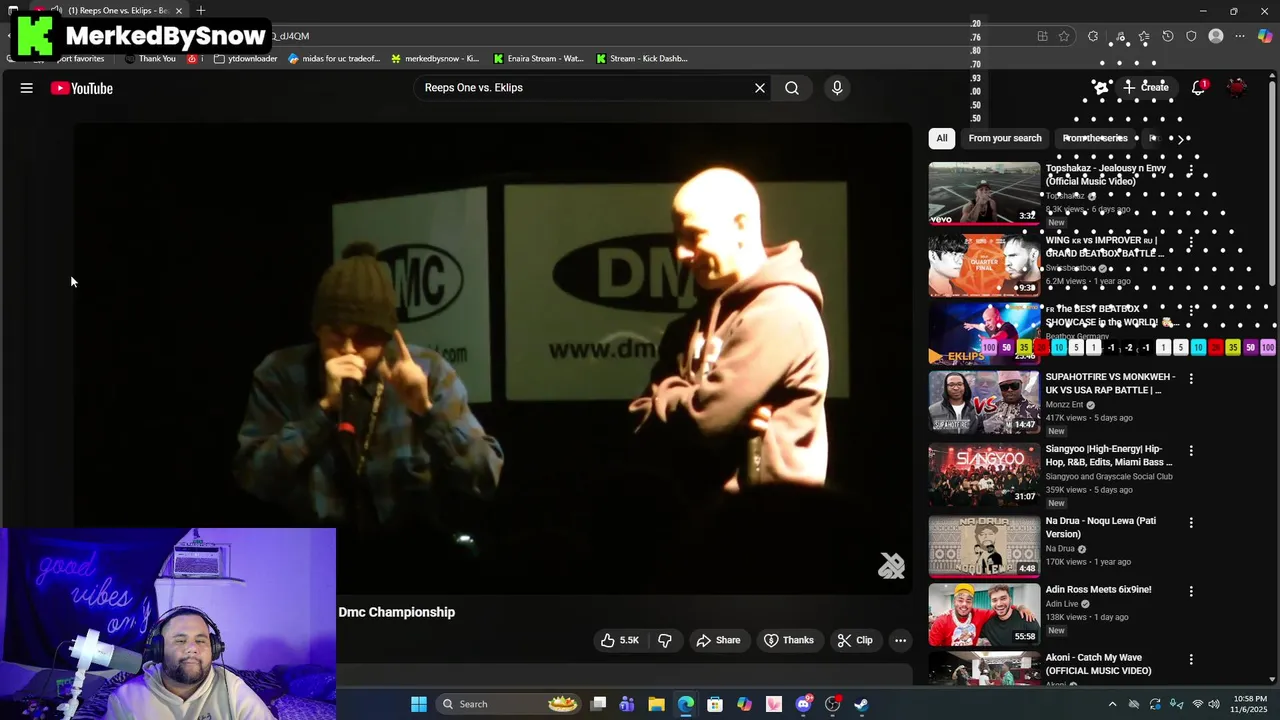
Task: Open clock showing 10:58 PM
Action: (1250, 704)
